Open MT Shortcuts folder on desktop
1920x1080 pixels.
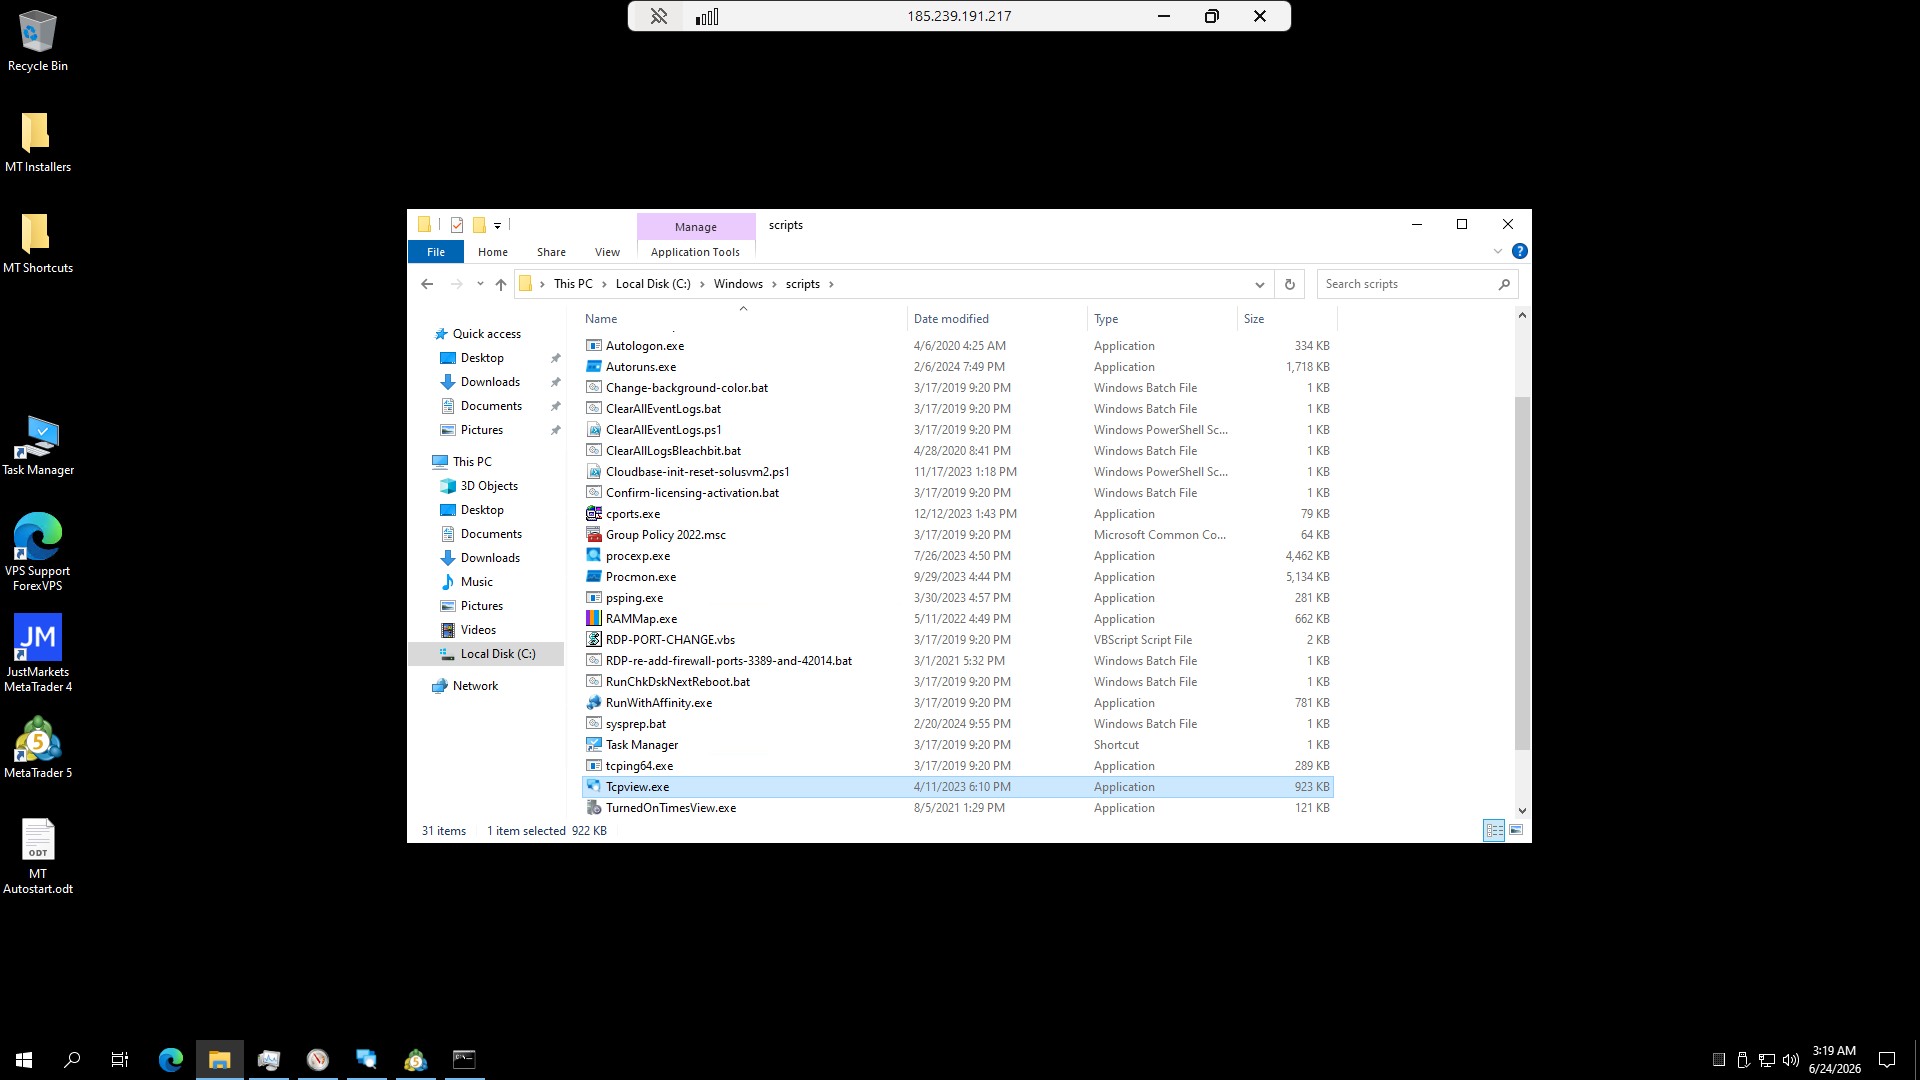(38, 243)
